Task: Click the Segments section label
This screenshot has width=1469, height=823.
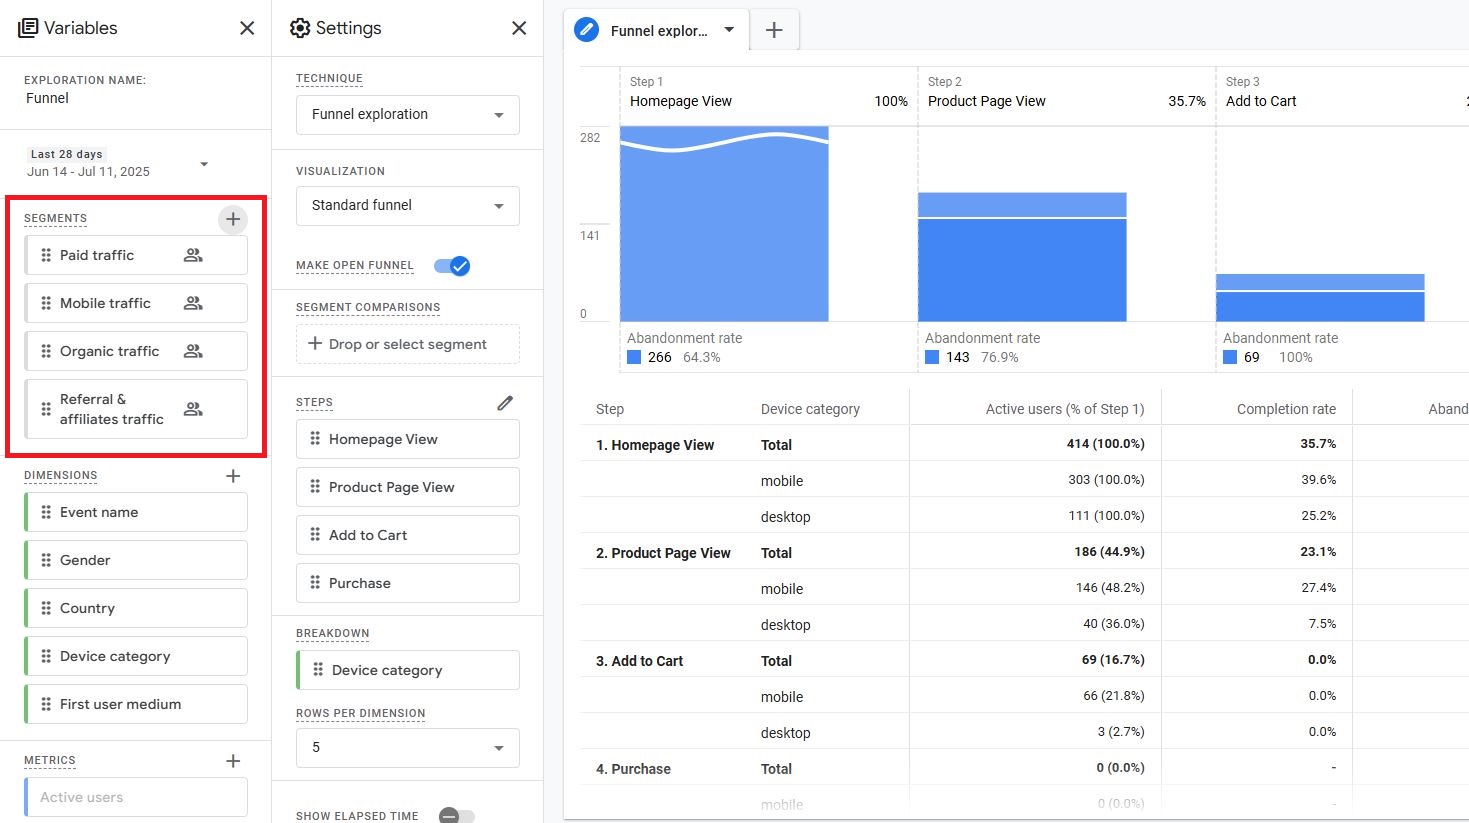Action: (x=55, y=218)
